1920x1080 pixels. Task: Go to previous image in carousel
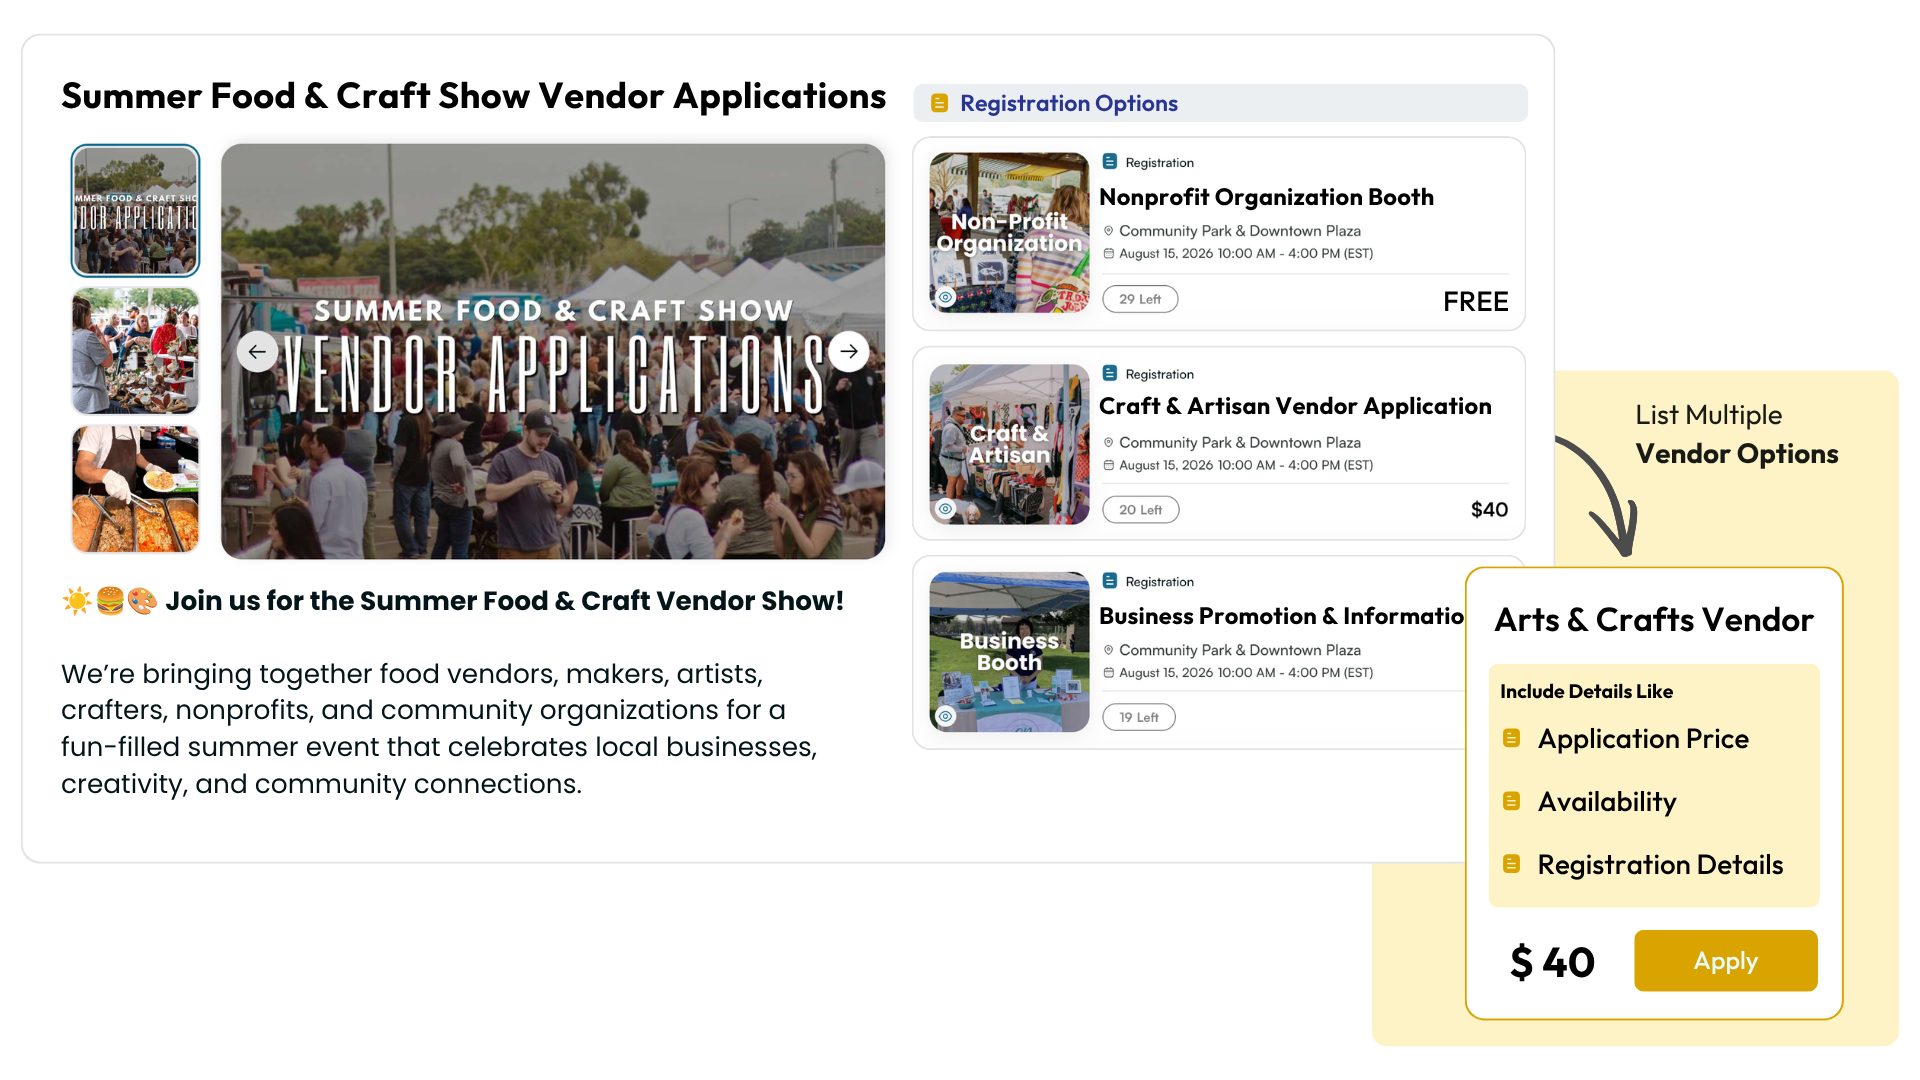(x=257, y=352)
